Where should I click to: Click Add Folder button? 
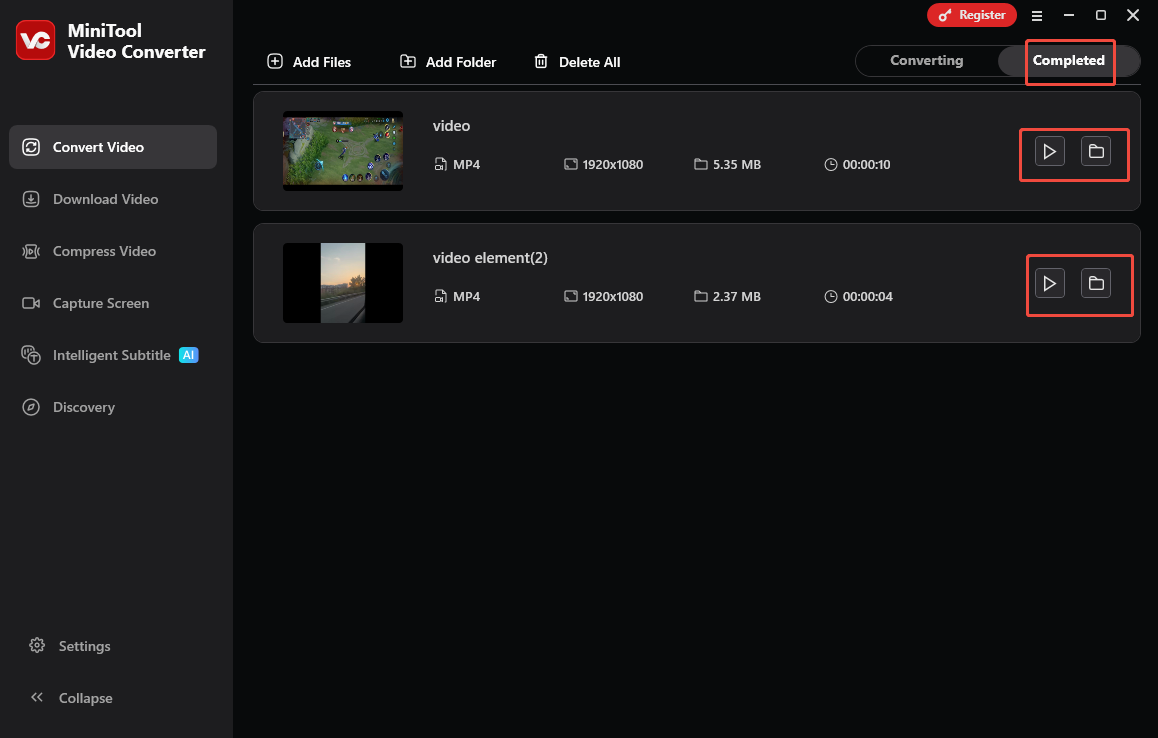pyautogui.click(x=448, y=62)
